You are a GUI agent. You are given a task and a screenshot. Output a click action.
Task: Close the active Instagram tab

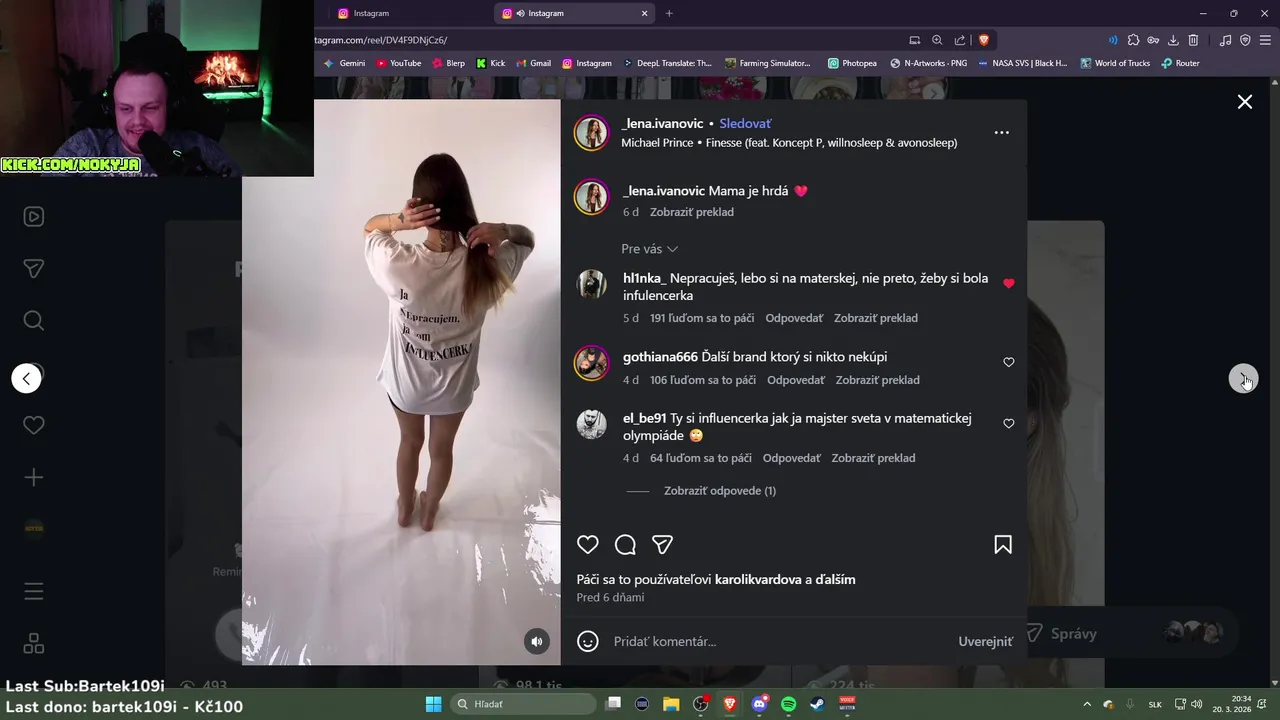(x=645, y=13)
